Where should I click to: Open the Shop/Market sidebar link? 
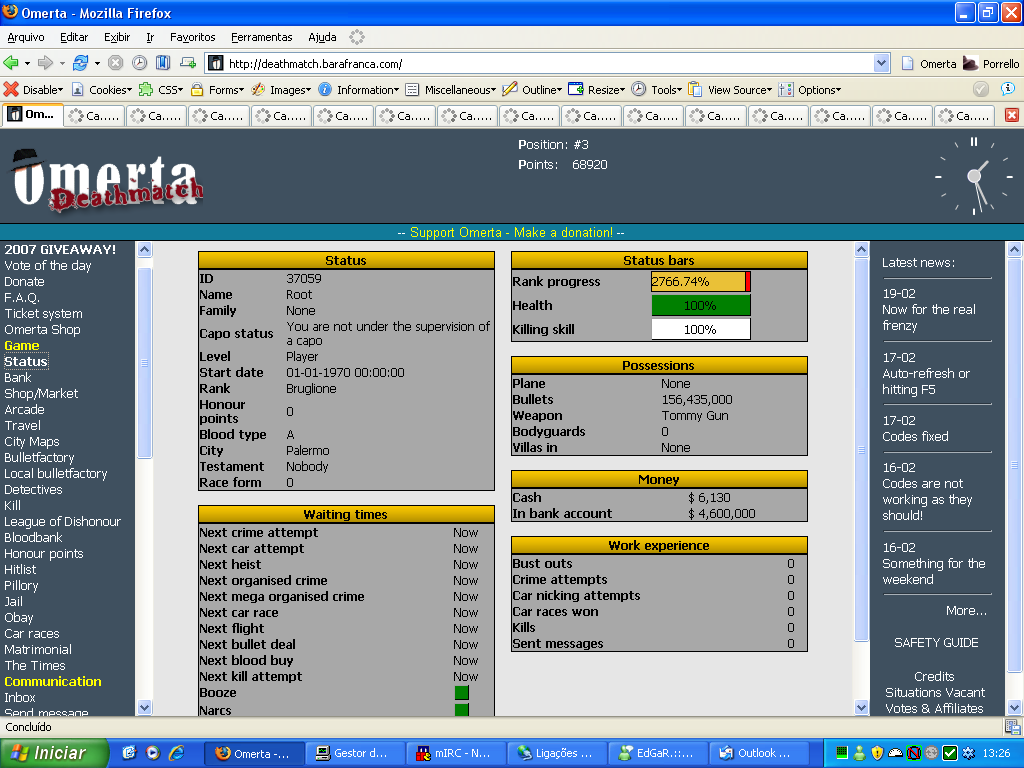[x=41, y=394]
